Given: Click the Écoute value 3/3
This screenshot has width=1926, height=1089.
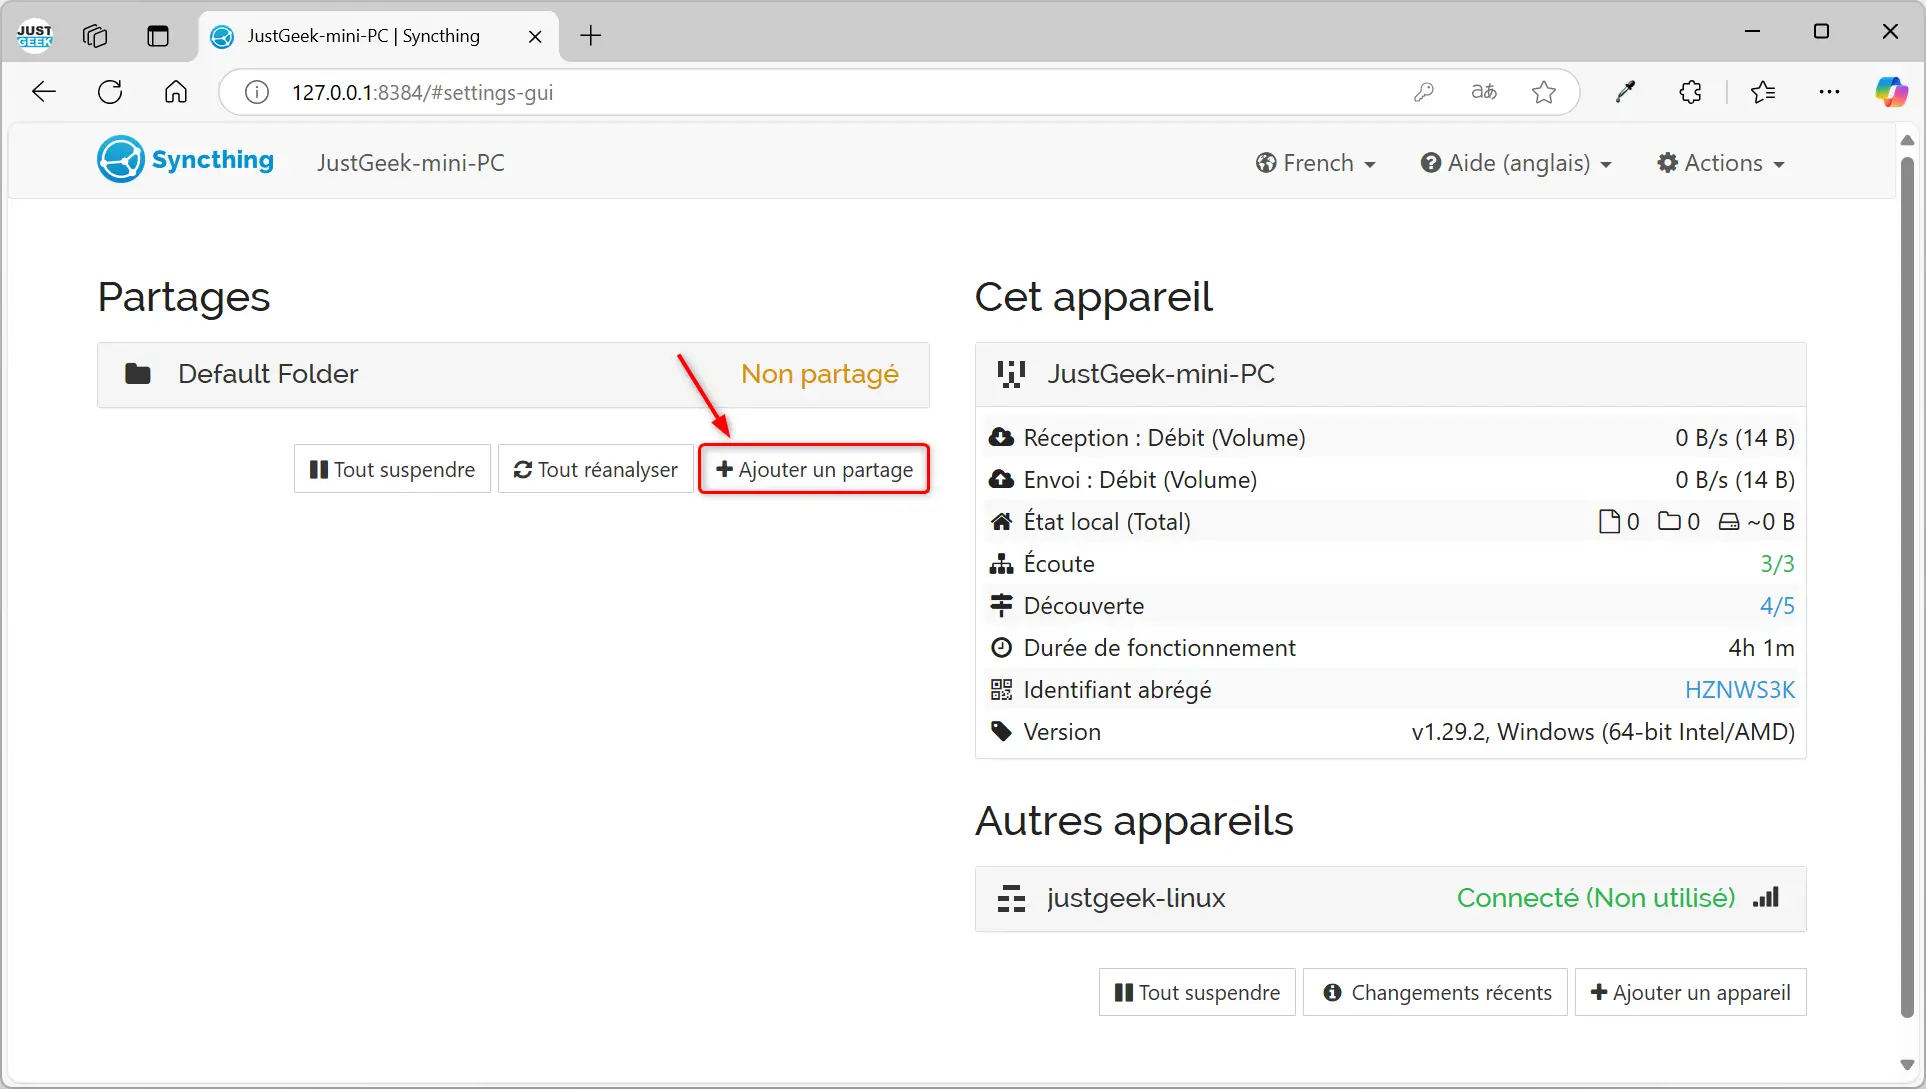Looking at the screenshot, I should 1777,564.
